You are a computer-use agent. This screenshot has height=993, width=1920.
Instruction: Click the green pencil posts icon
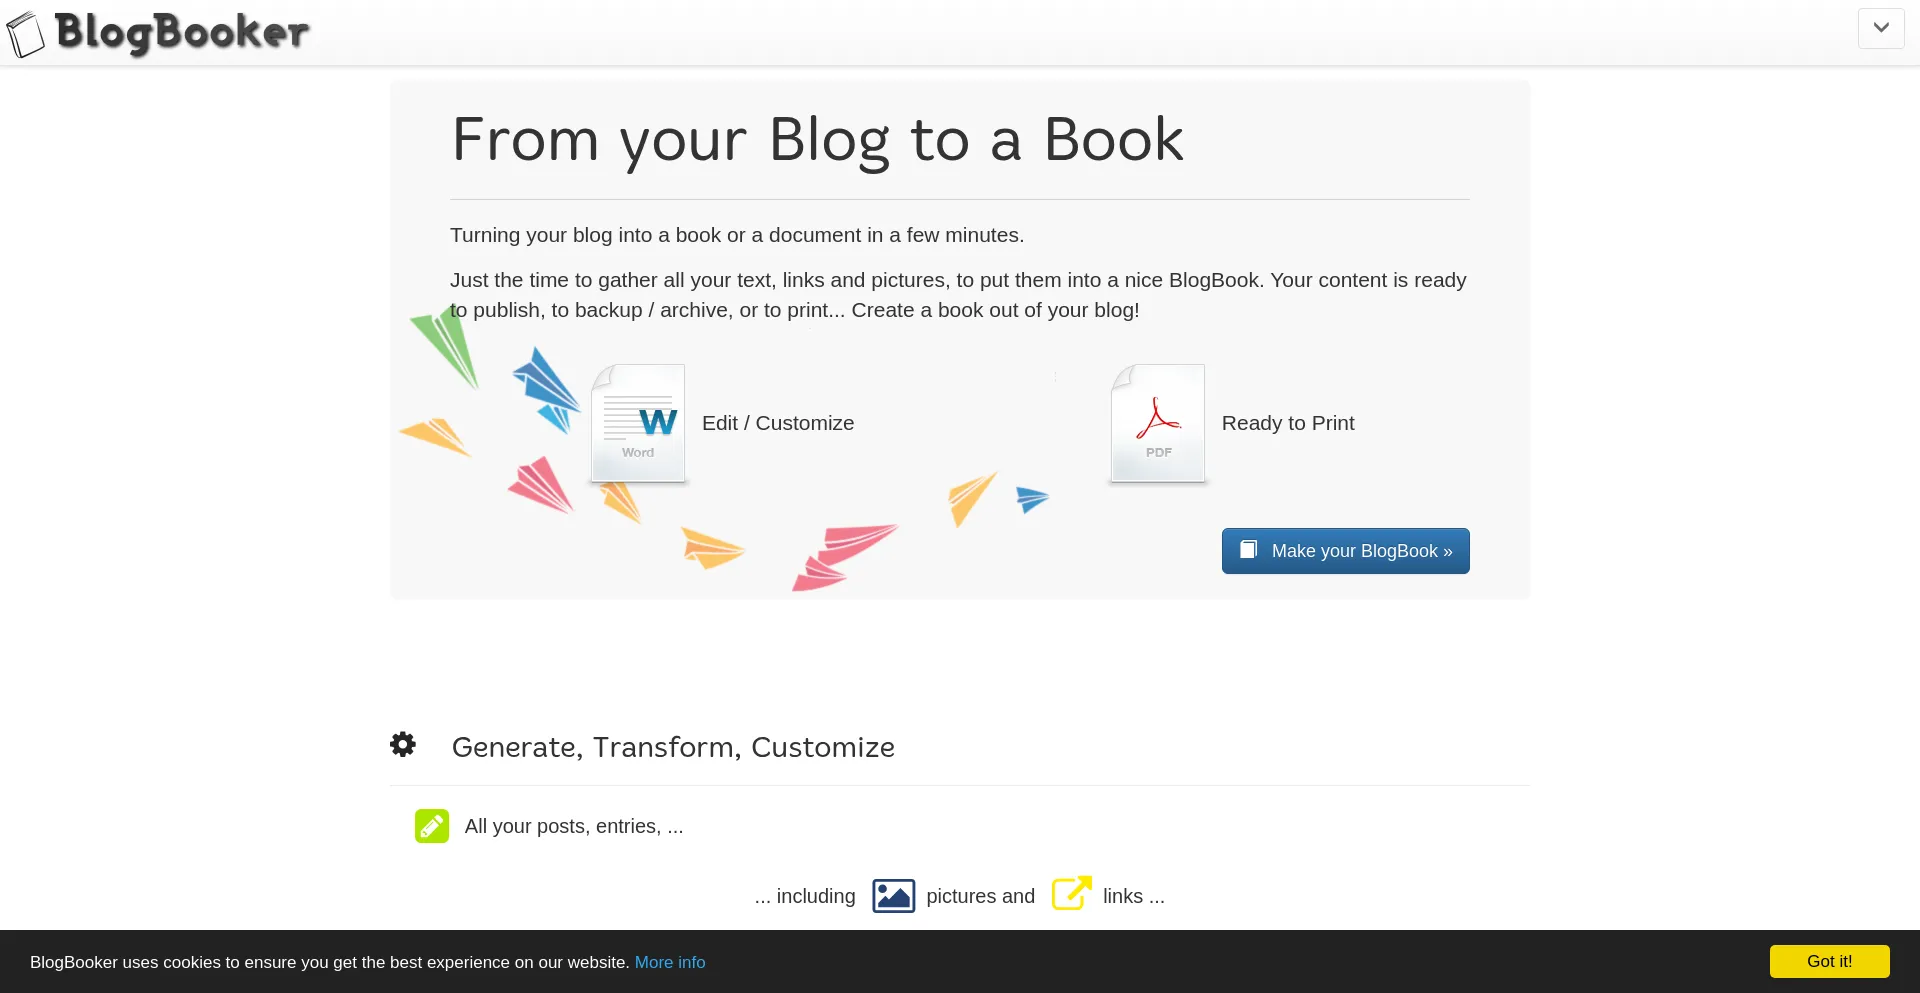click(432, 826)
